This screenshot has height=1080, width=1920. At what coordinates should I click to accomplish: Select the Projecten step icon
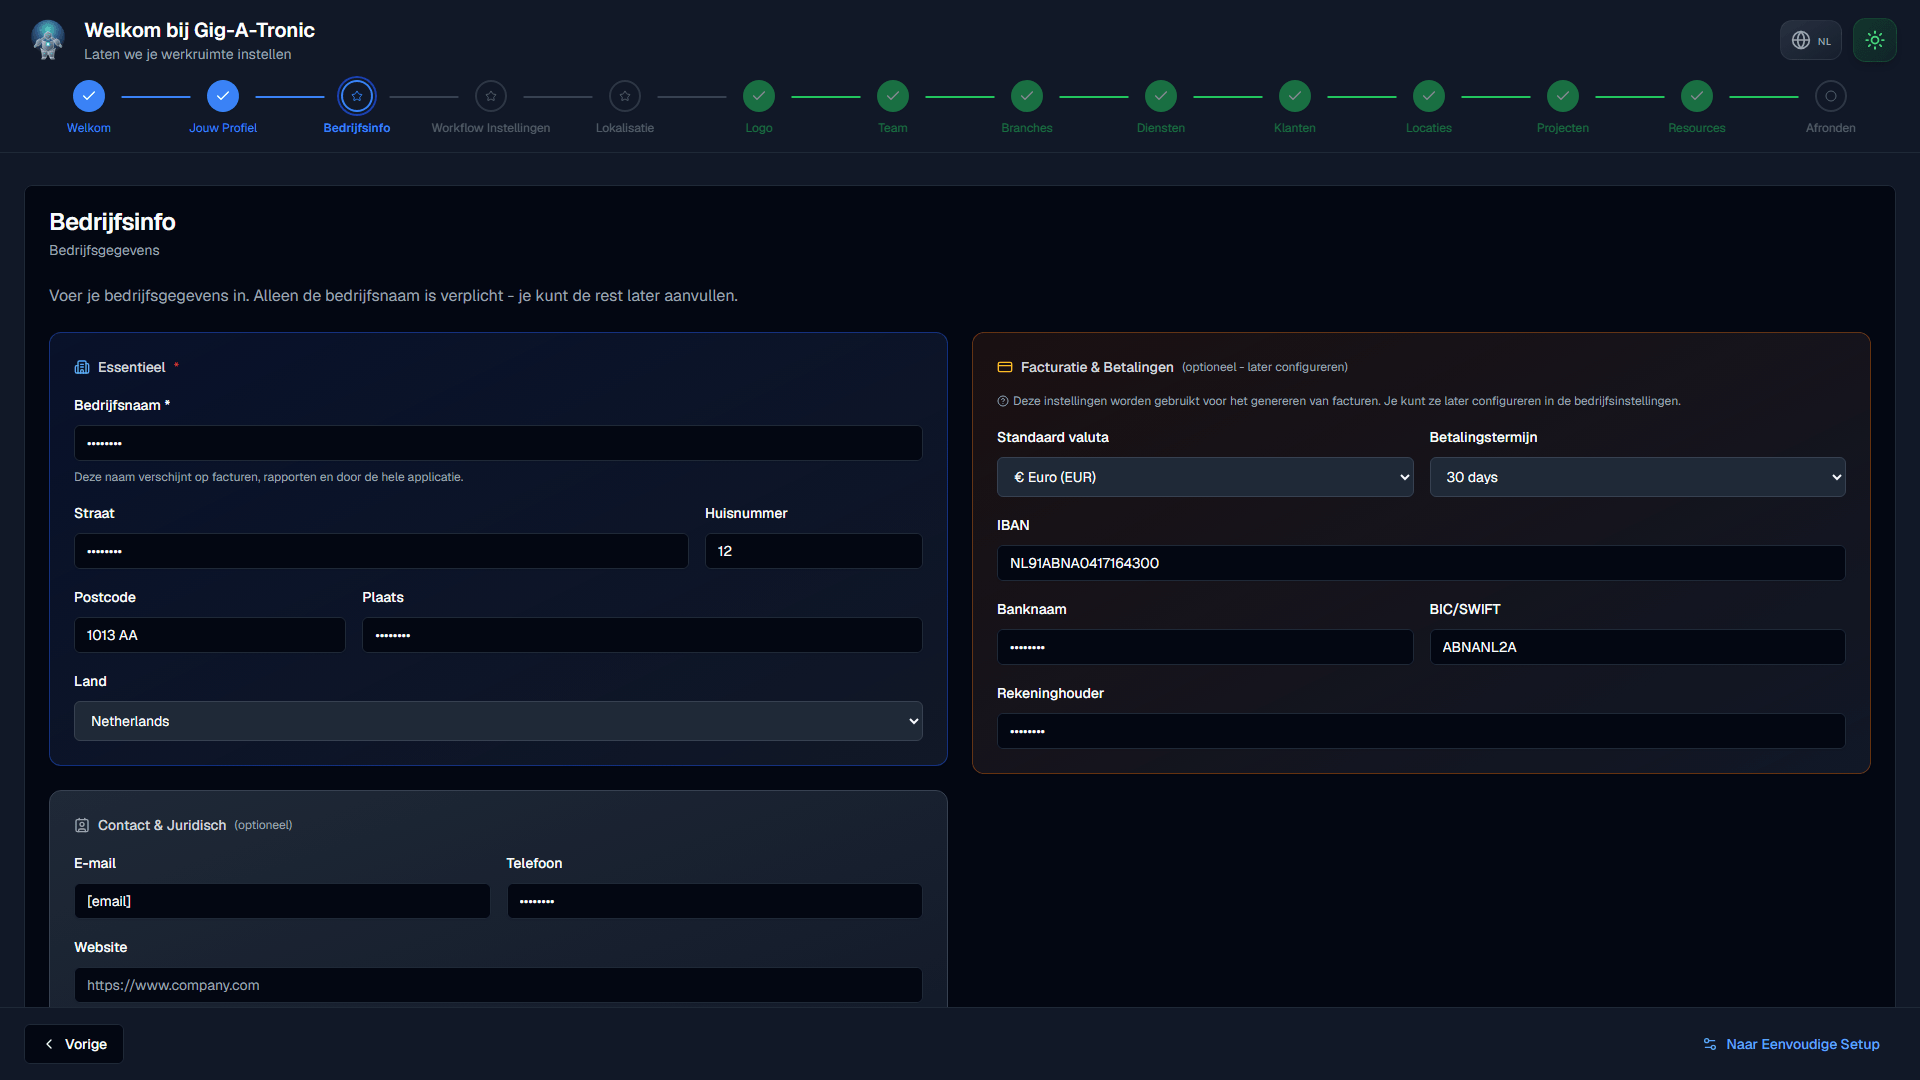(x=1563, y=96)
